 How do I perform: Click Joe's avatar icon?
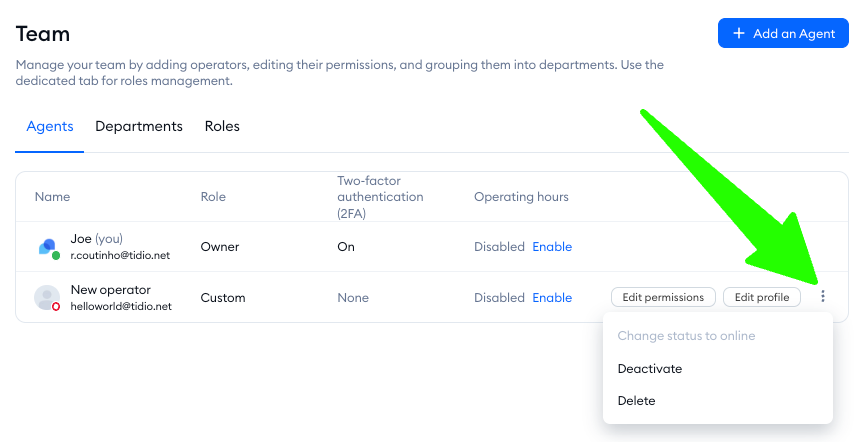pyautogui.click(x=47, y=247)
